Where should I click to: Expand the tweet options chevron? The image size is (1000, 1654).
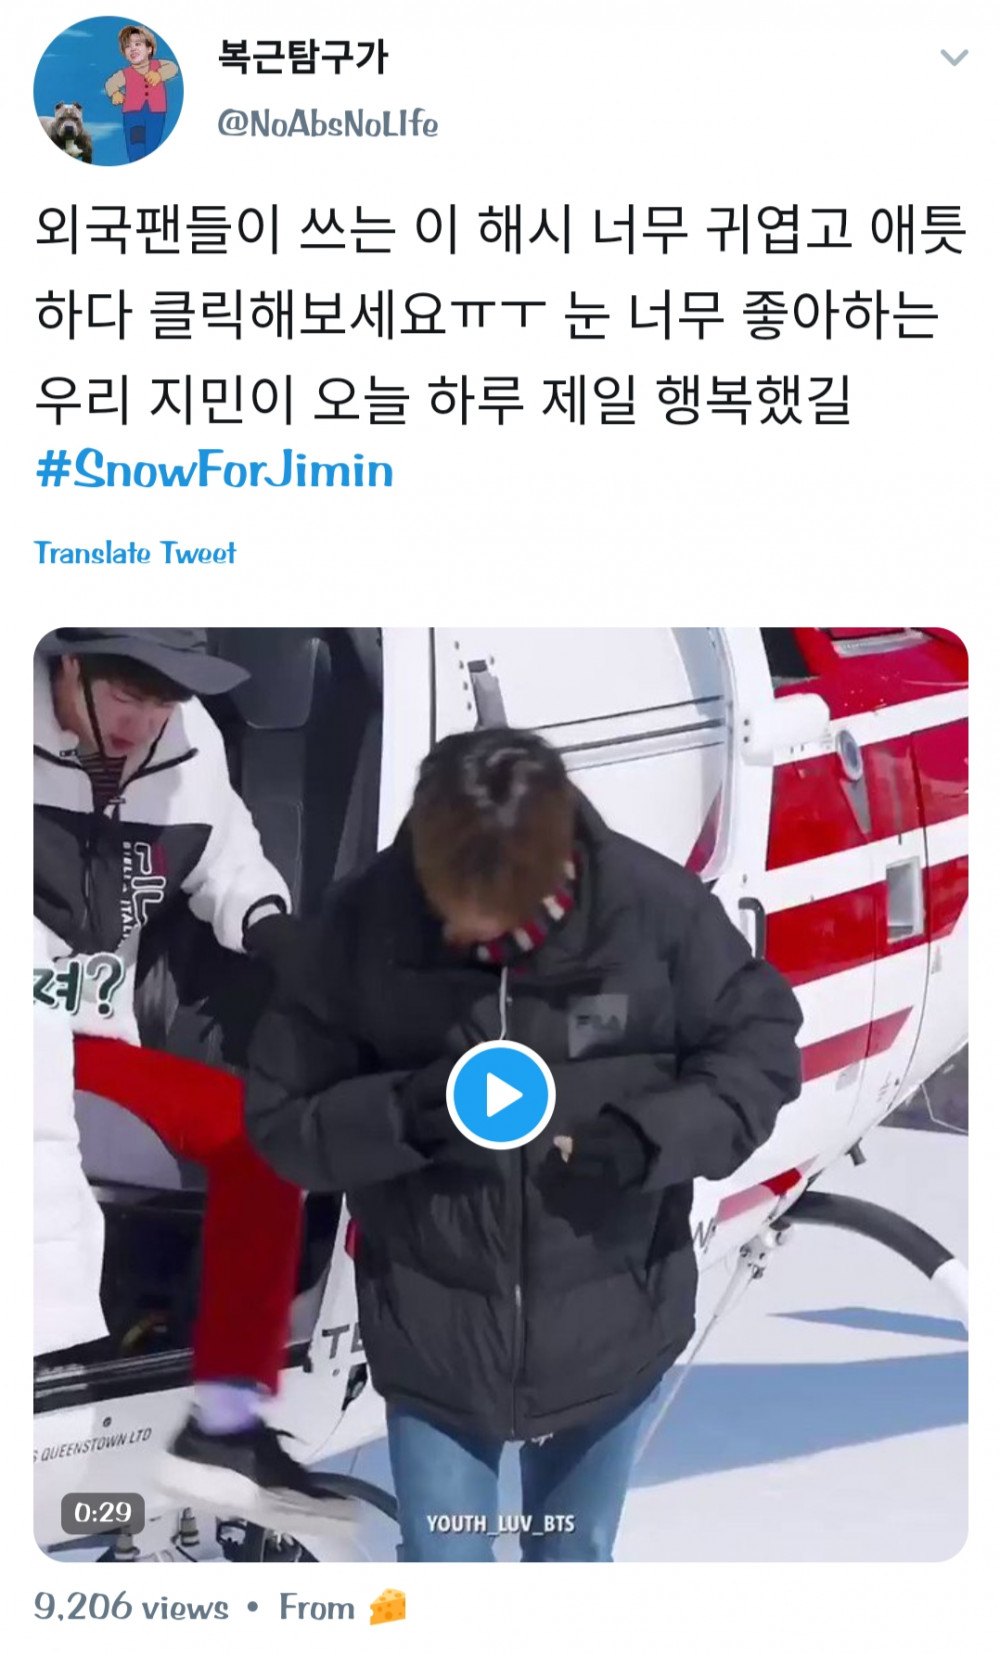(x=954, y=58)
